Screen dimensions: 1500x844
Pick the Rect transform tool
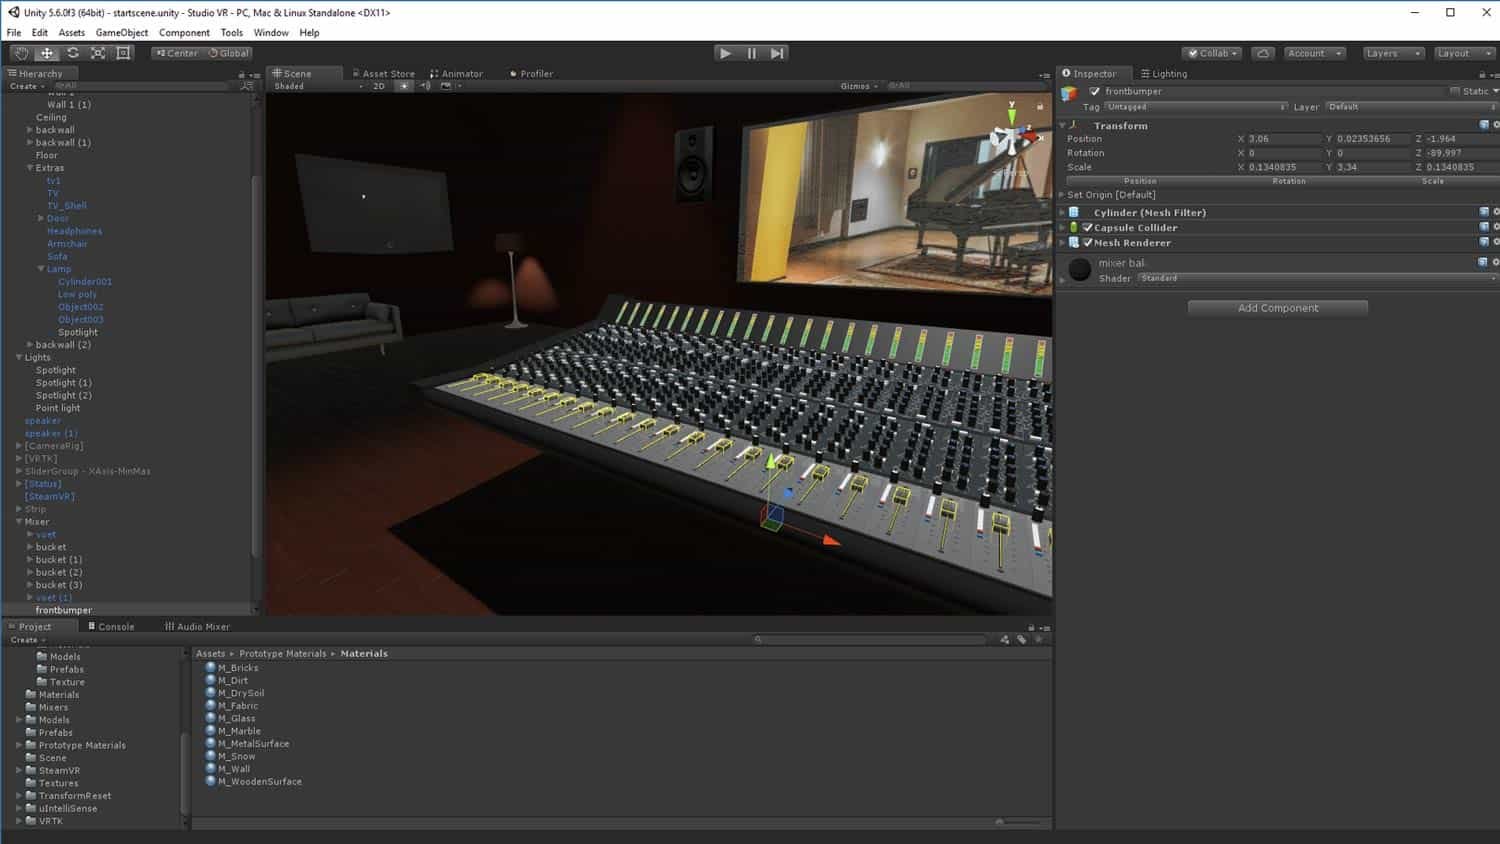click(124, 53)
